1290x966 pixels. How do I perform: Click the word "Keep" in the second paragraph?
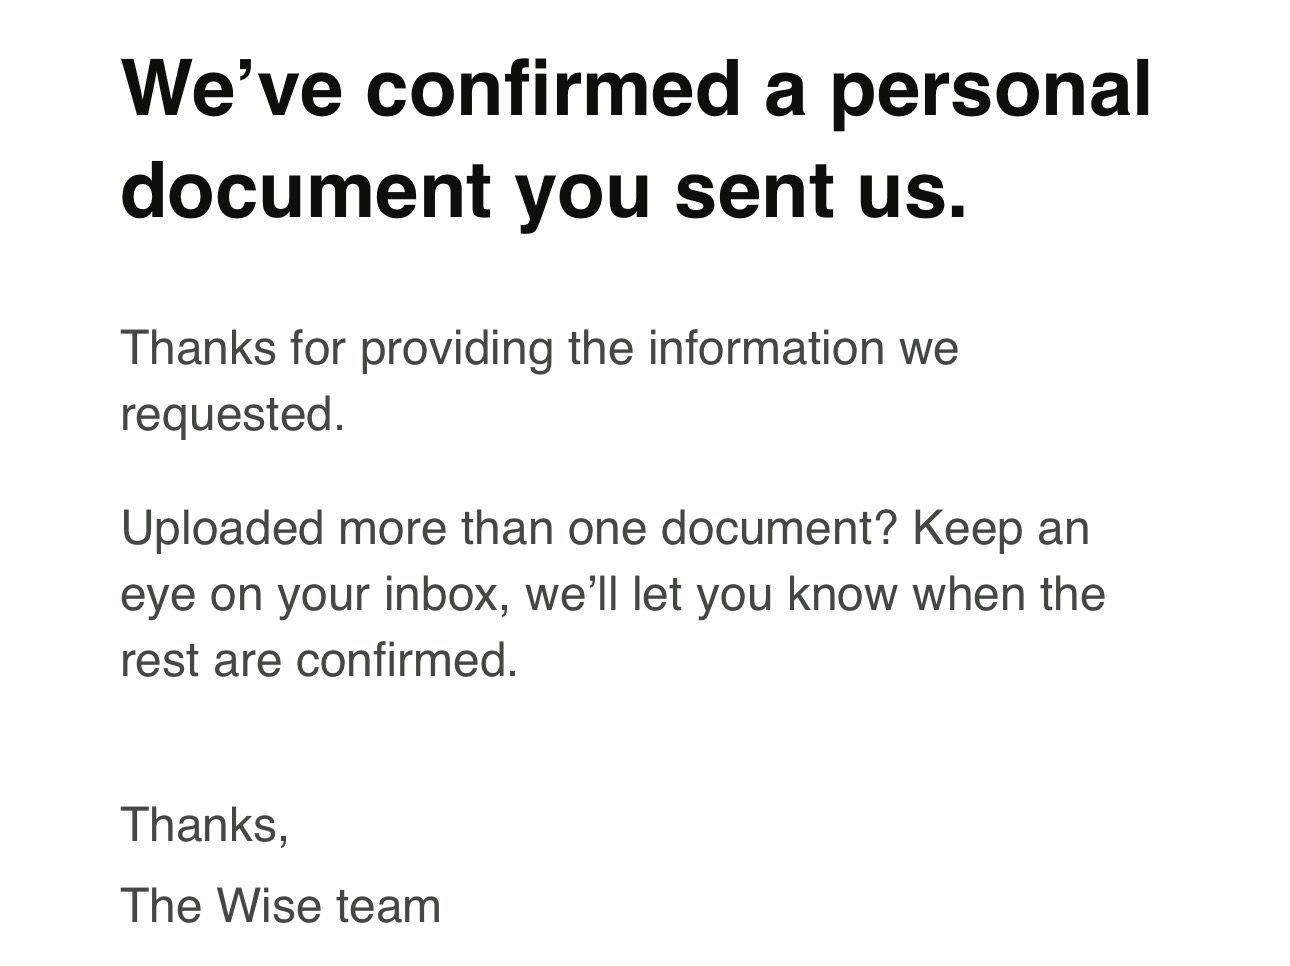coord(966,528)
